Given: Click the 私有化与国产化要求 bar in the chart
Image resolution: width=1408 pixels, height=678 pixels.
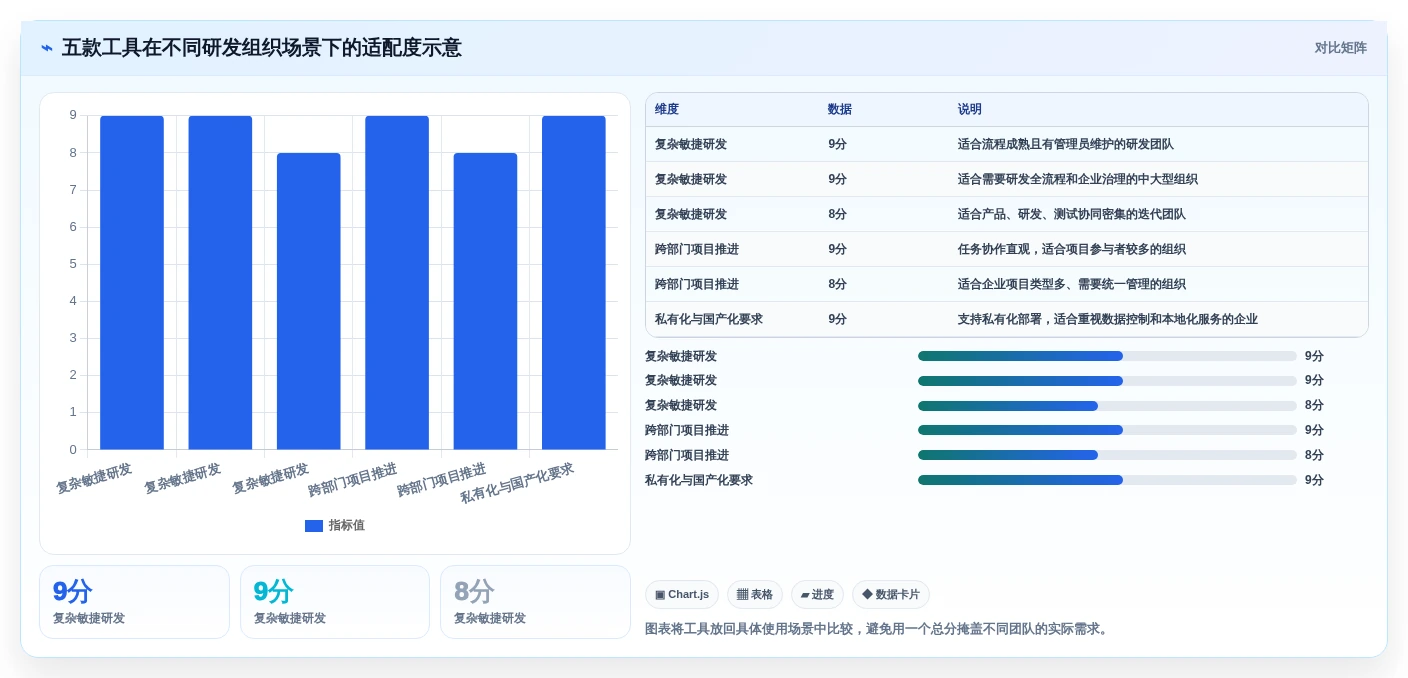Looking at the screenshot, I should click(x=574, y=283).
